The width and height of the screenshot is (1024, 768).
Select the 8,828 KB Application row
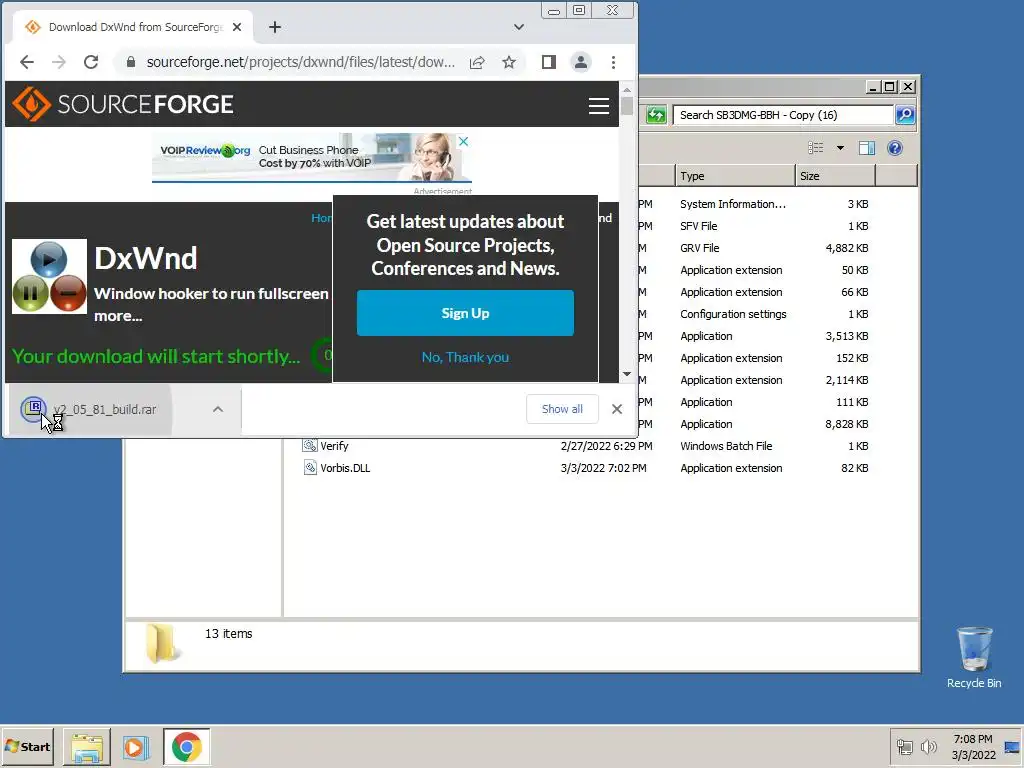coord(774,424)
